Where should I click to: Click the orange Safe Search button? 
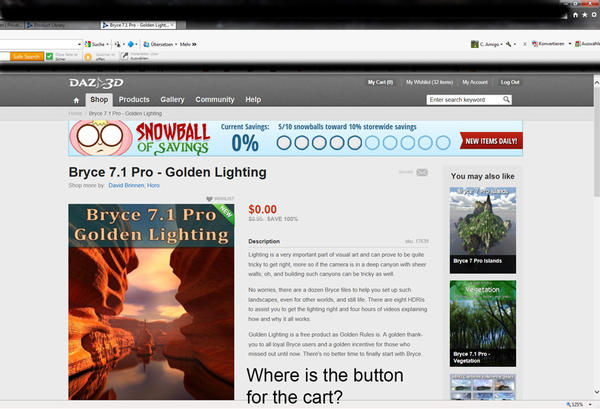coord(27,57)
